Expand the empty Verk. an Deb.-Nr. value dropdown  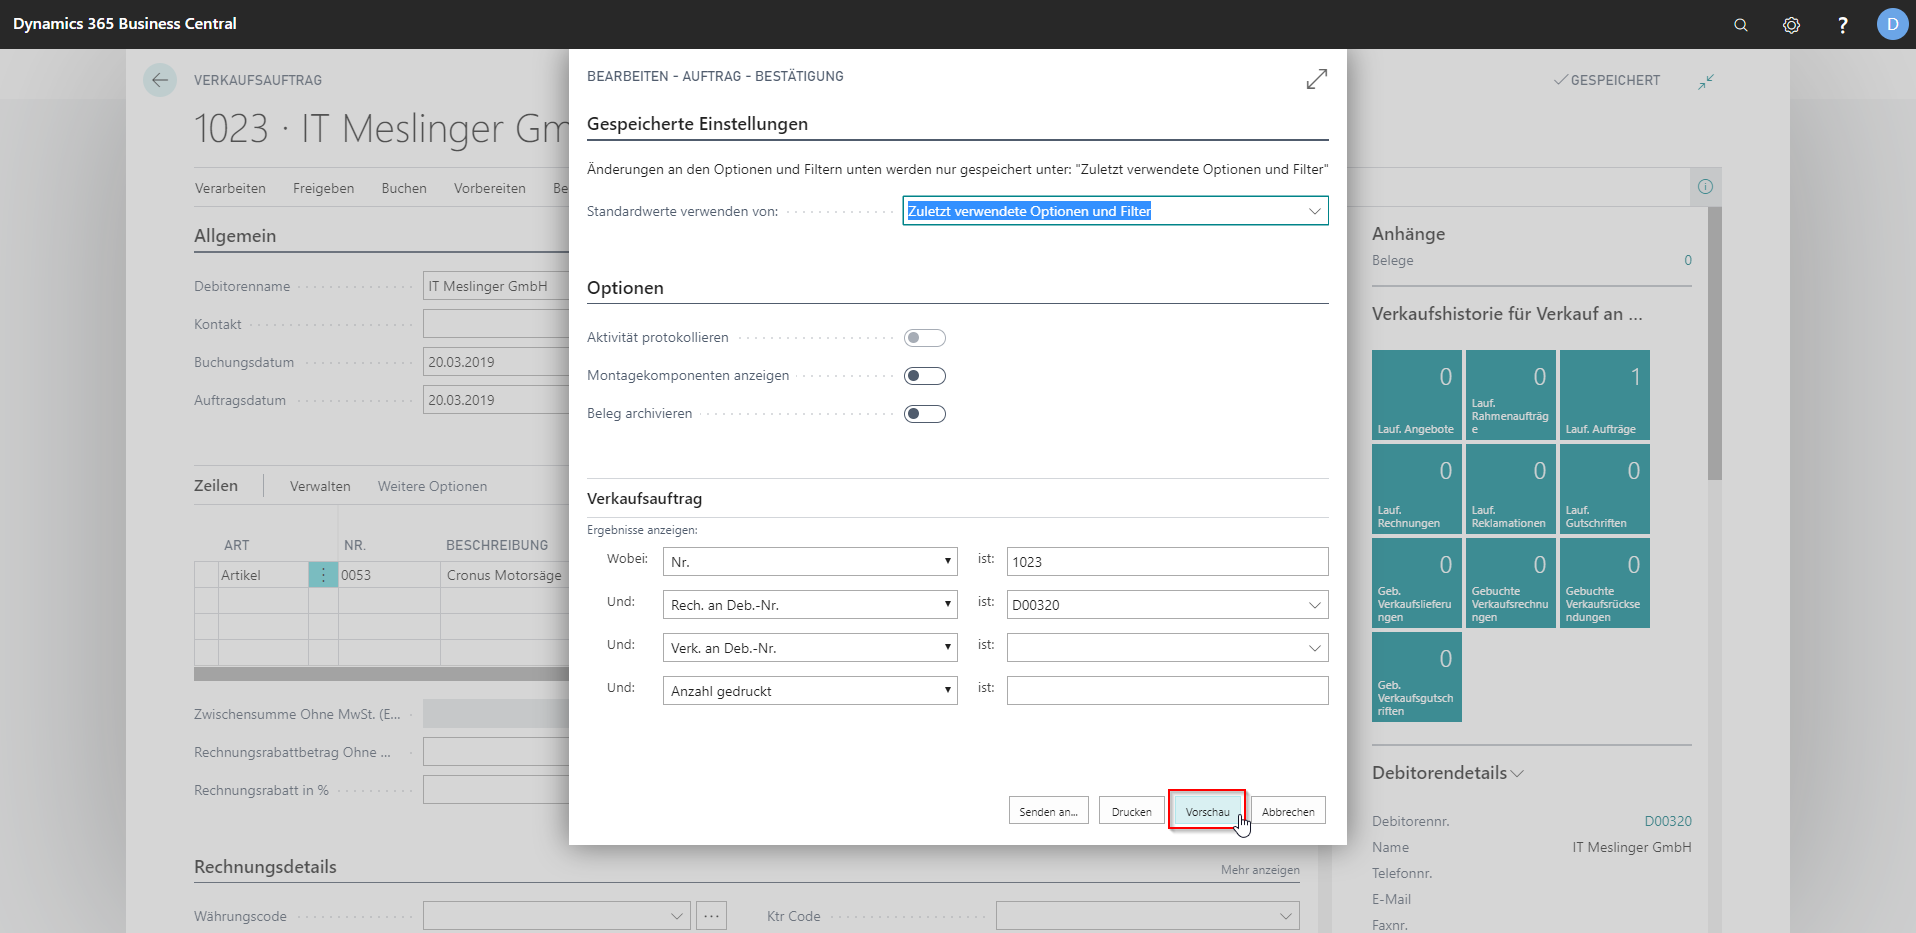tap(1314, 648)
